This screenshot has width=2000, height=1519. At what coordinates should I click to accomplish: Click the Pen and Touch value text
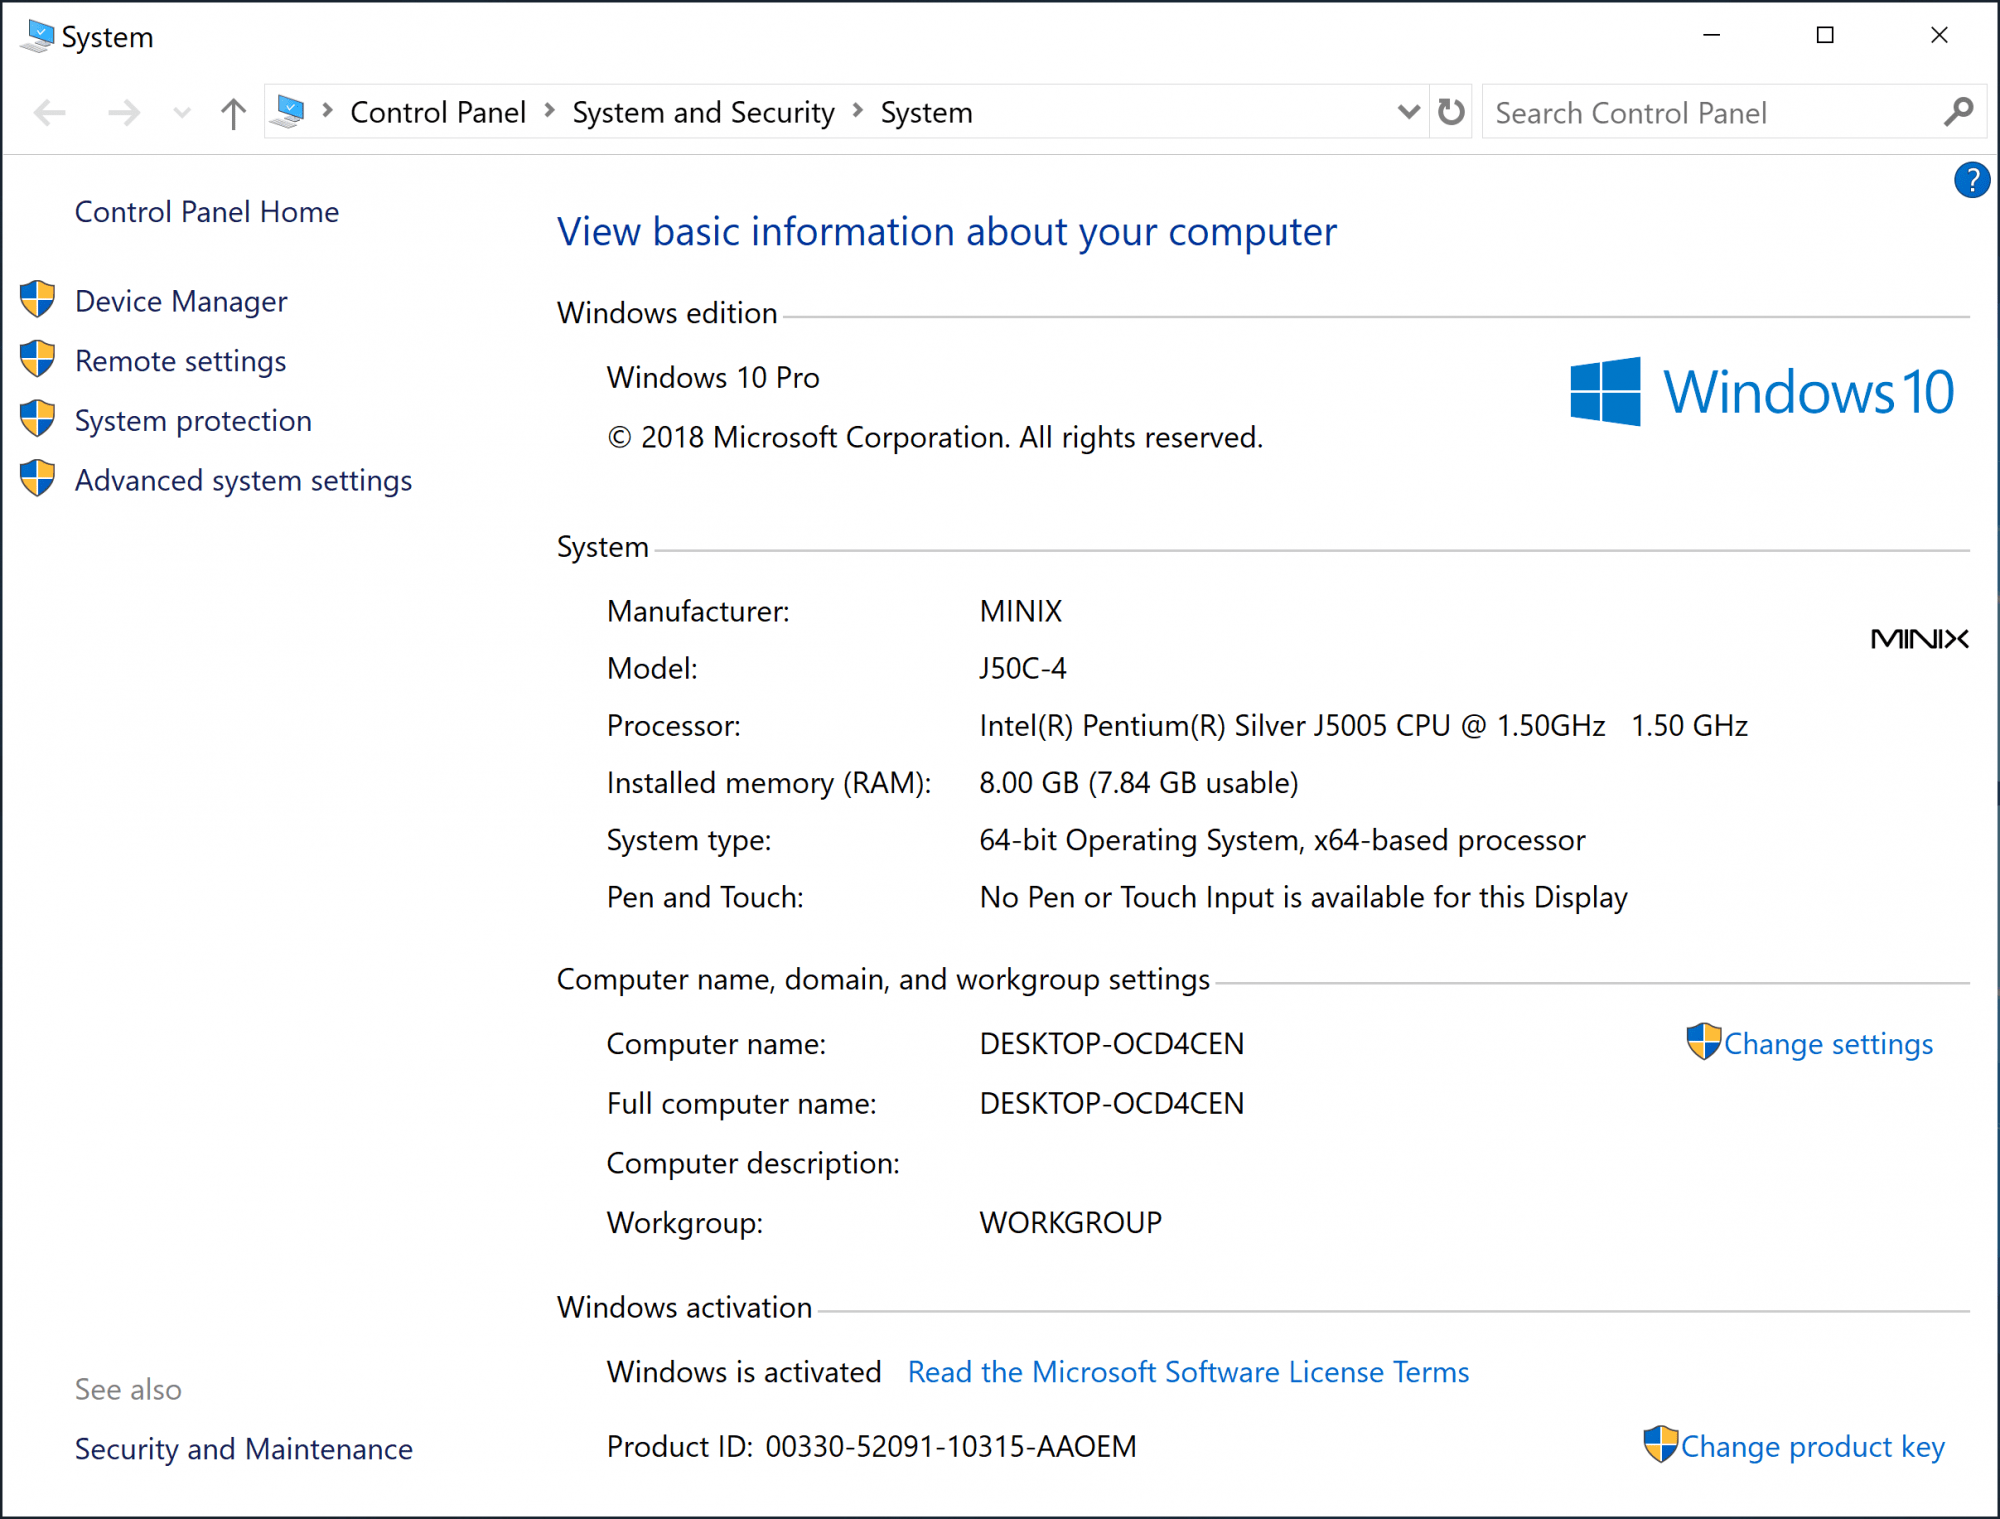pos(1304,898)
